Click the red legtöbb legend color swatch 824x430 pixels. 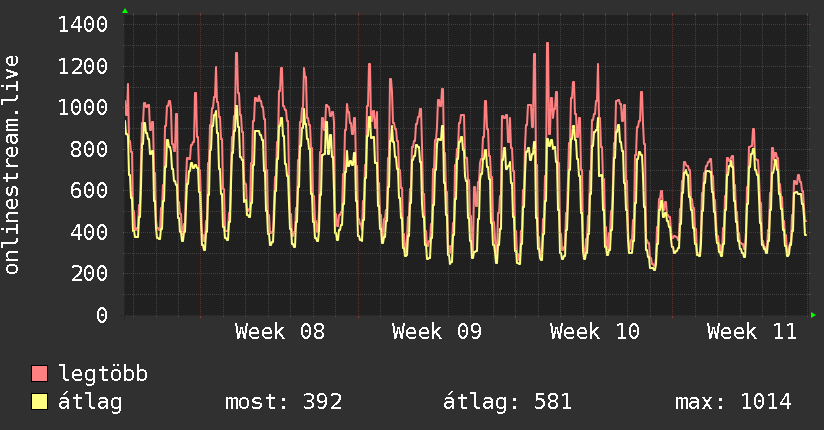click(x=40, y=375)
